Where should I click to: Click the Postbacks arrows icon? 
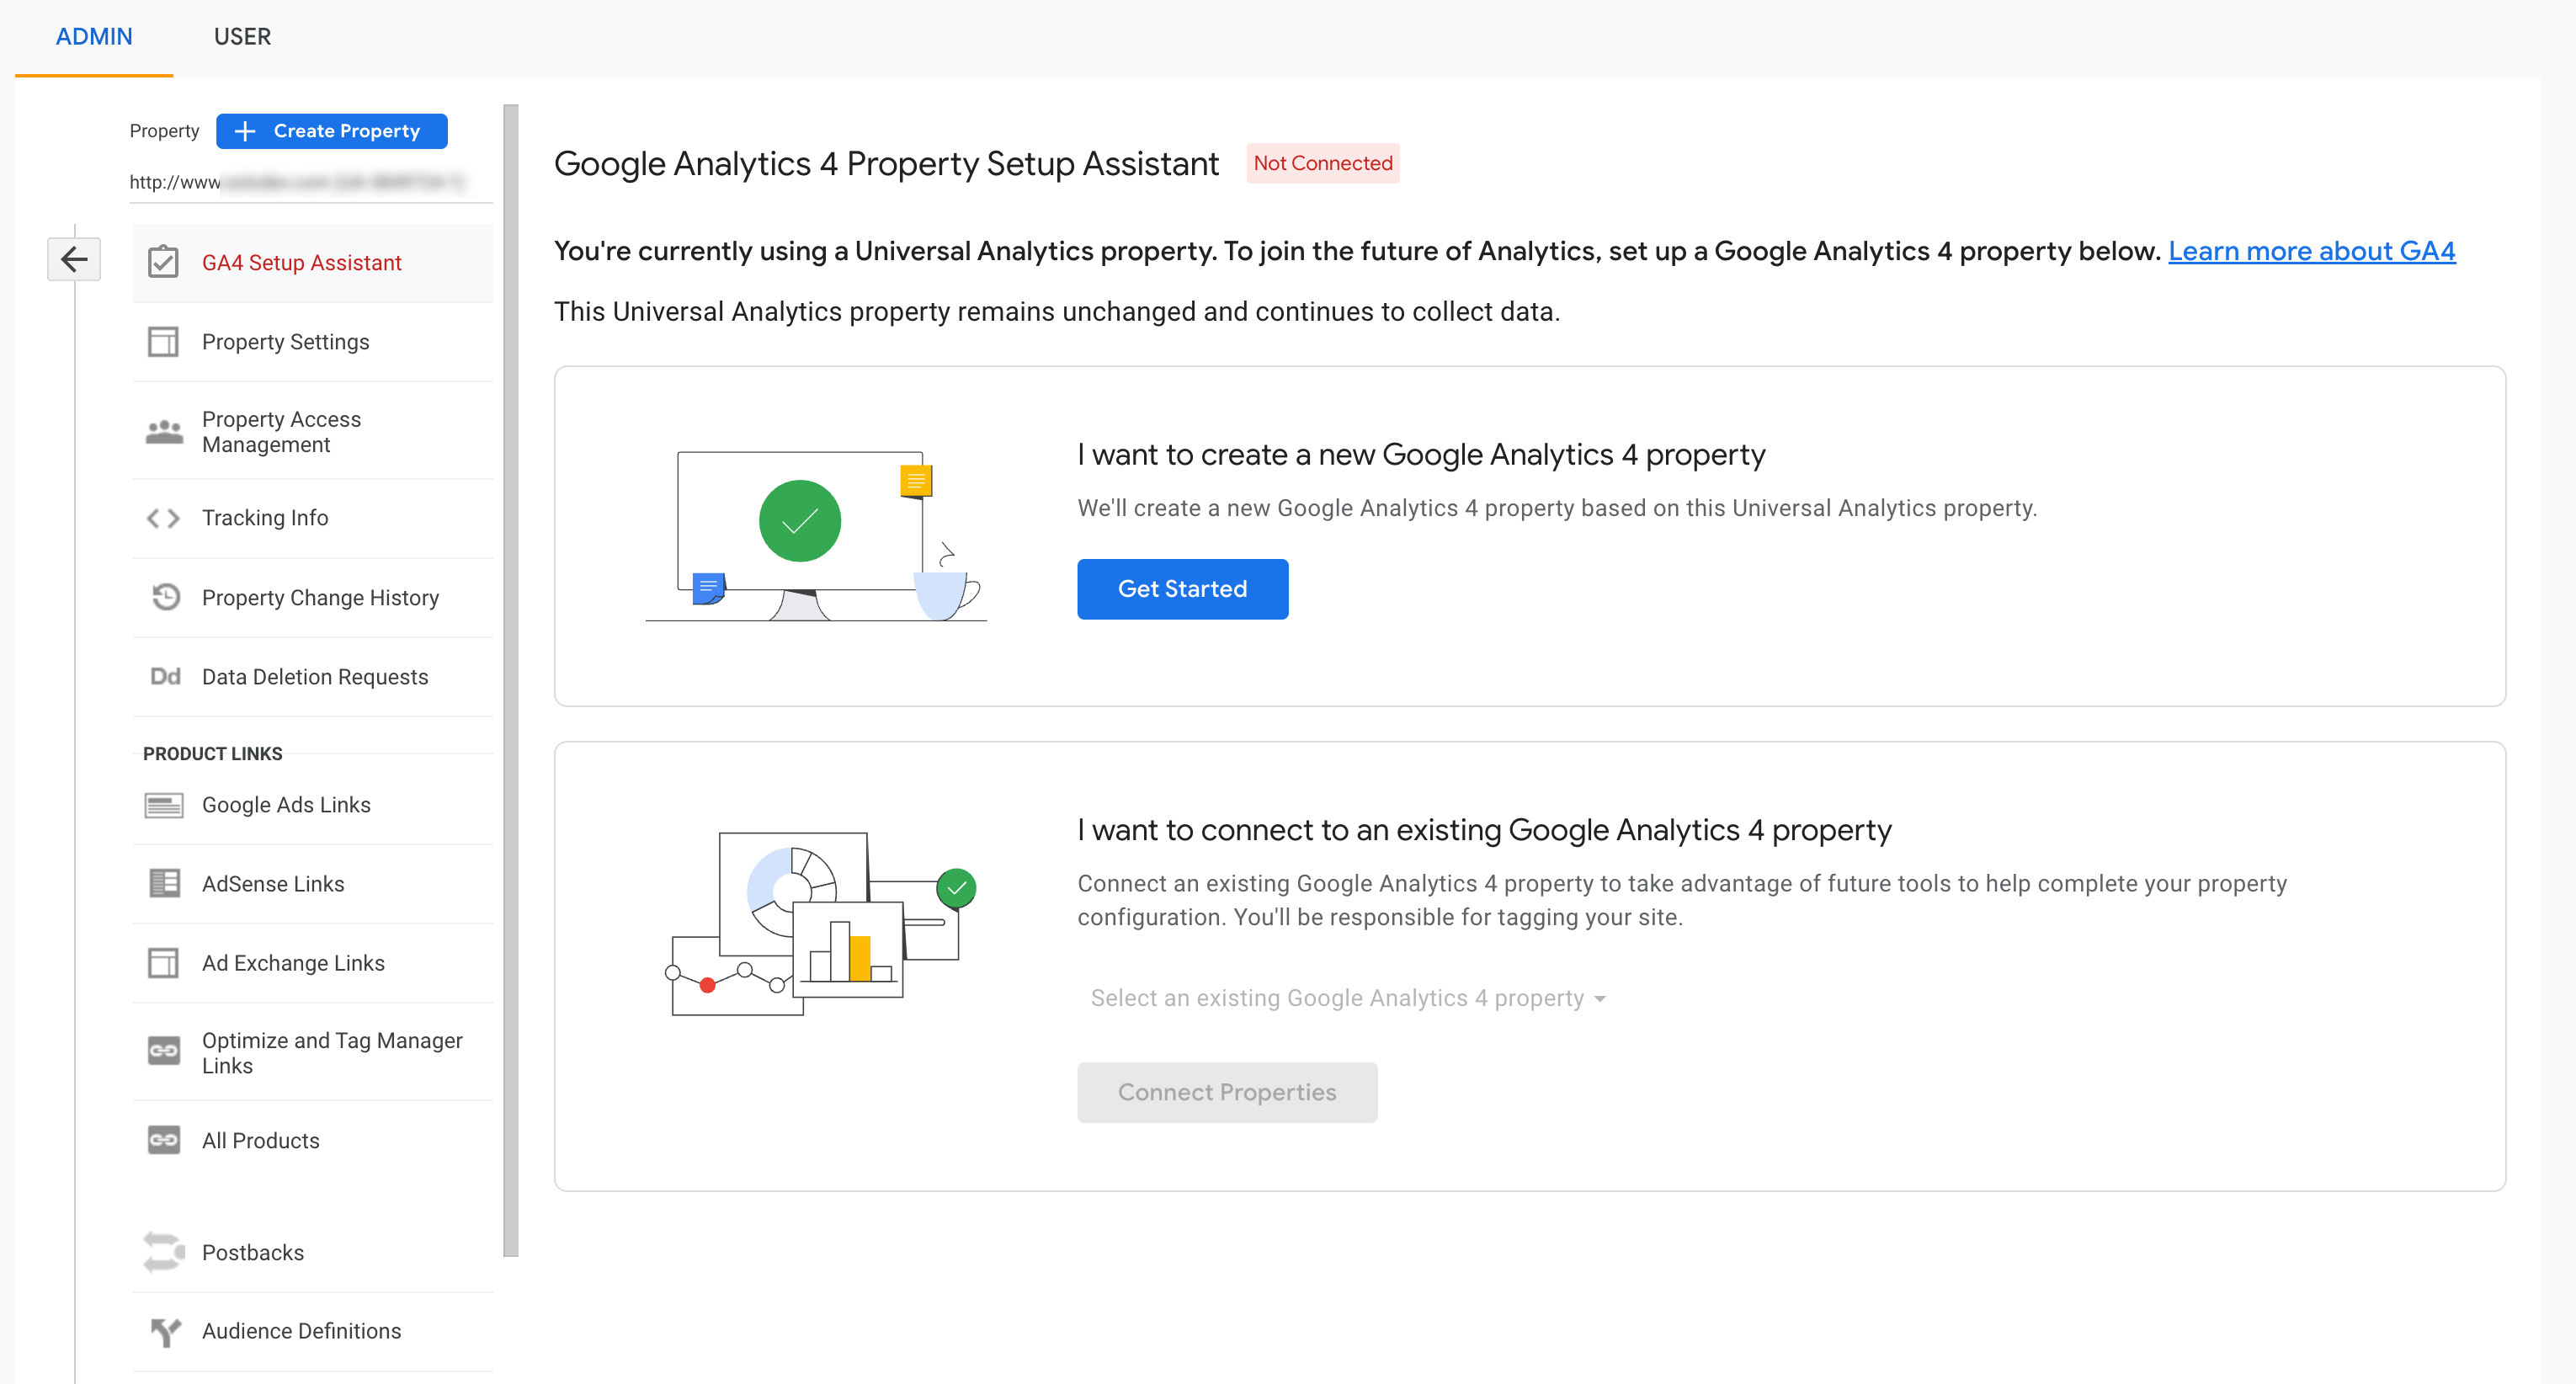[x=164, y=1252]
